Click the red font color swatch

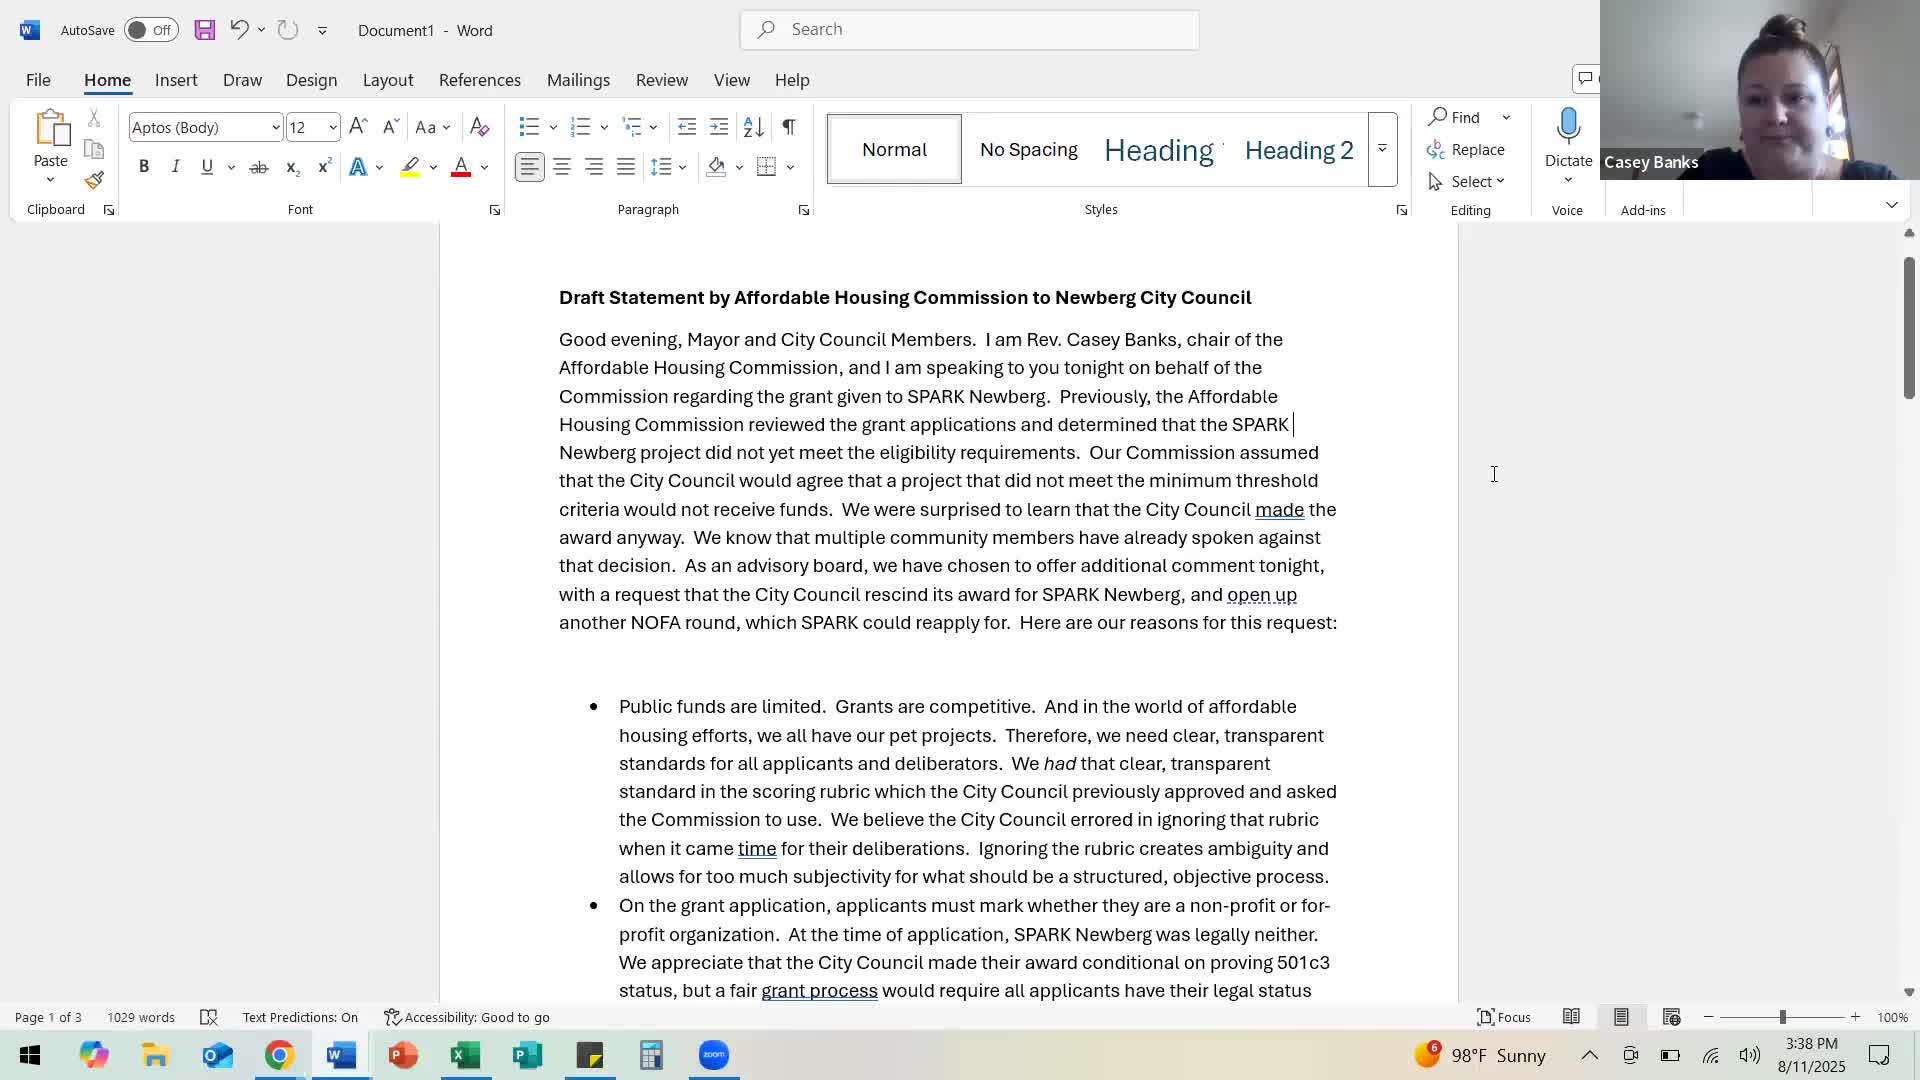461,167
